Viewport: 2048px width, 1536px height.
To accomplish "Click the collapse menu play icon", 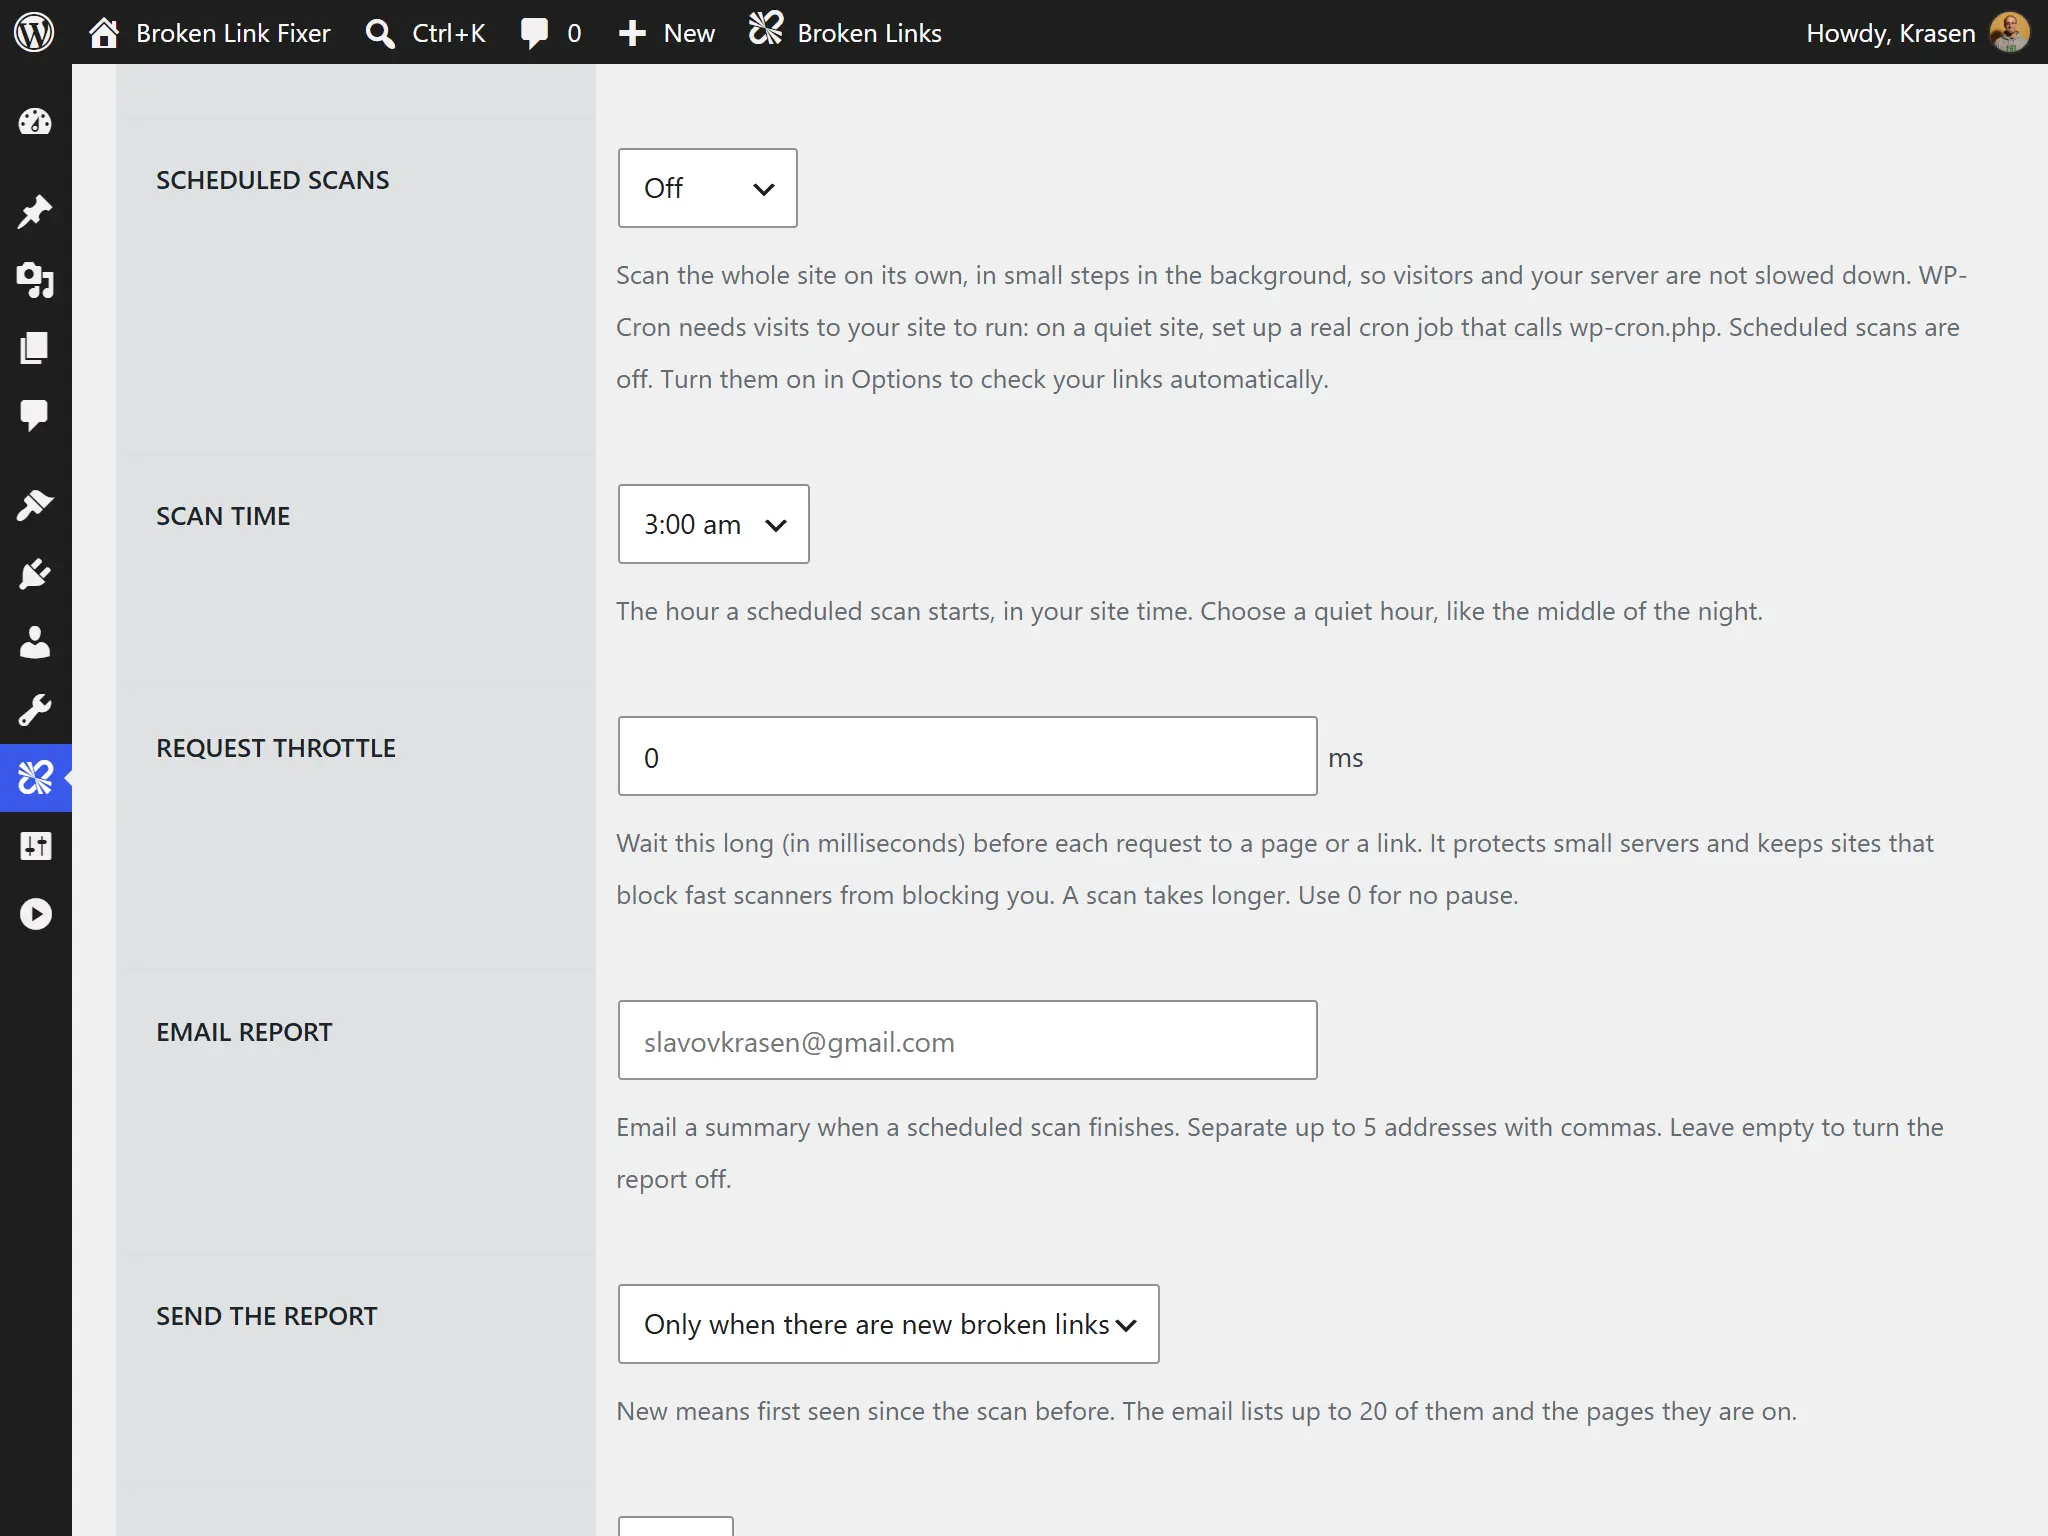I will (35, 914).
